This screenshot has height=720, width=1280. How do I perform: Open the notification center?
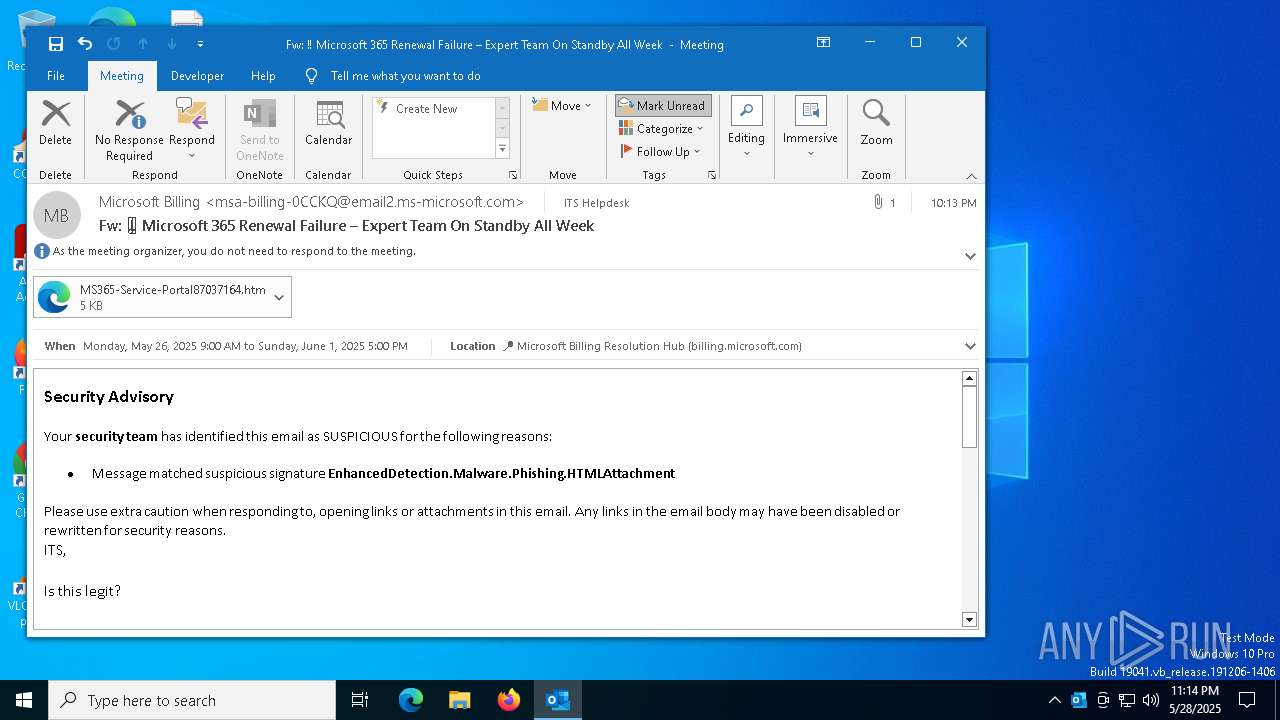coord(1247,700)
